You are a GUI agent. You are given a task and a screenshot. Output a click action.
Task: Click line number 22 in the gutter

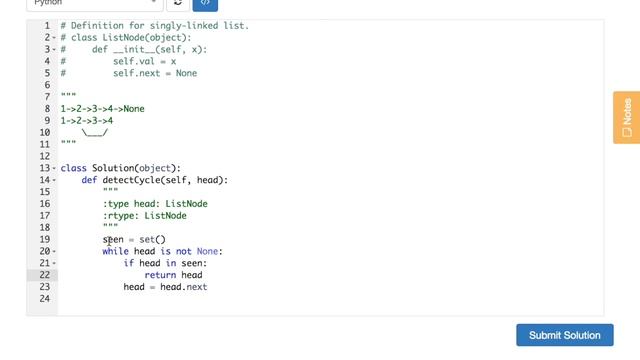point(45,275)
